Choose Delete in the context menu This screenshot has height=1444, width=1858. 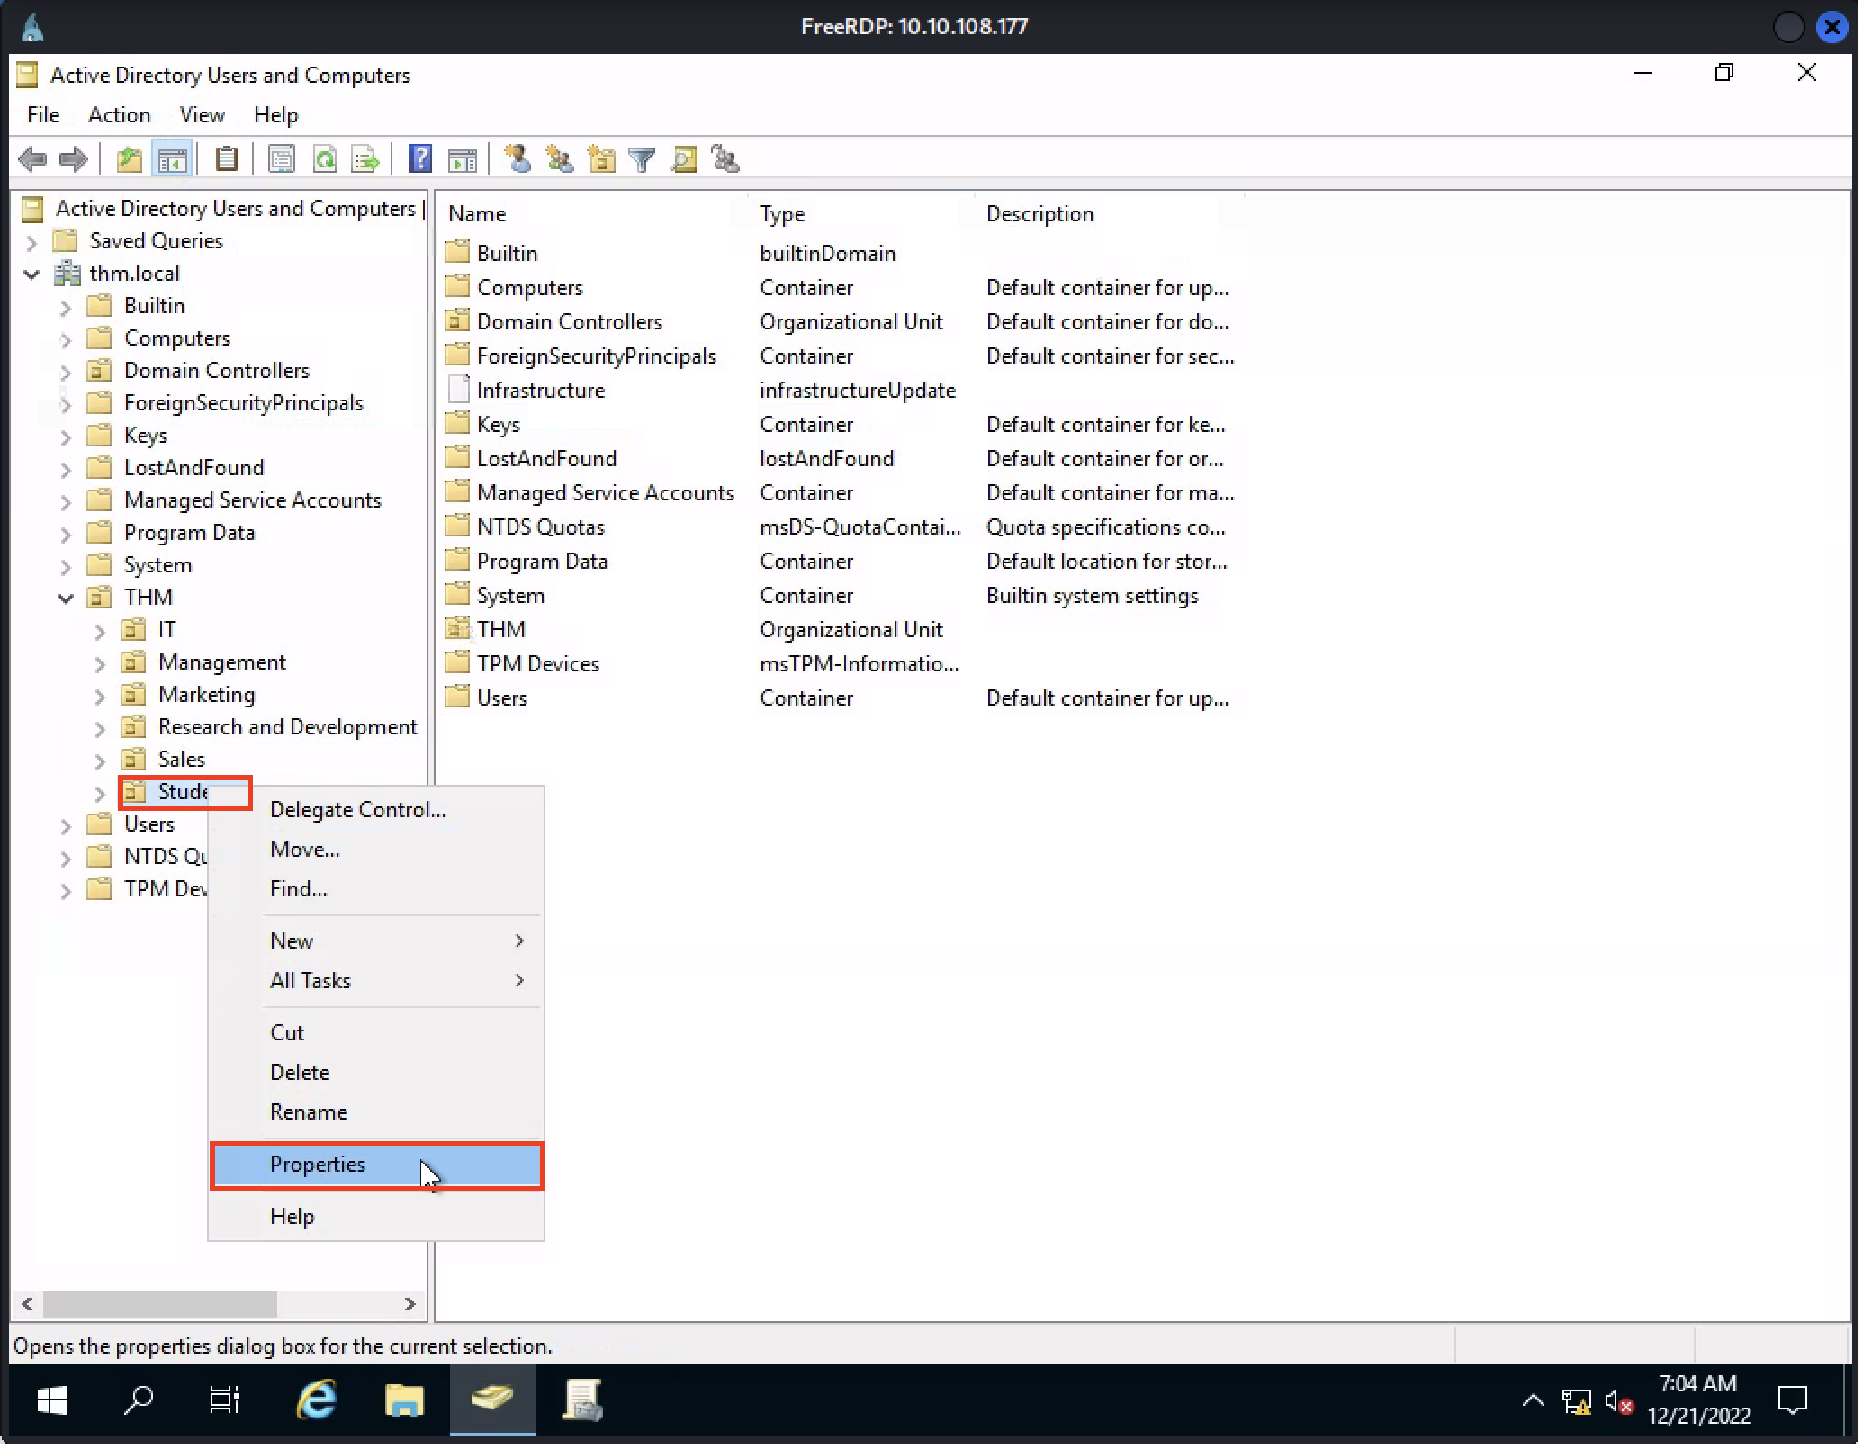377,1073
